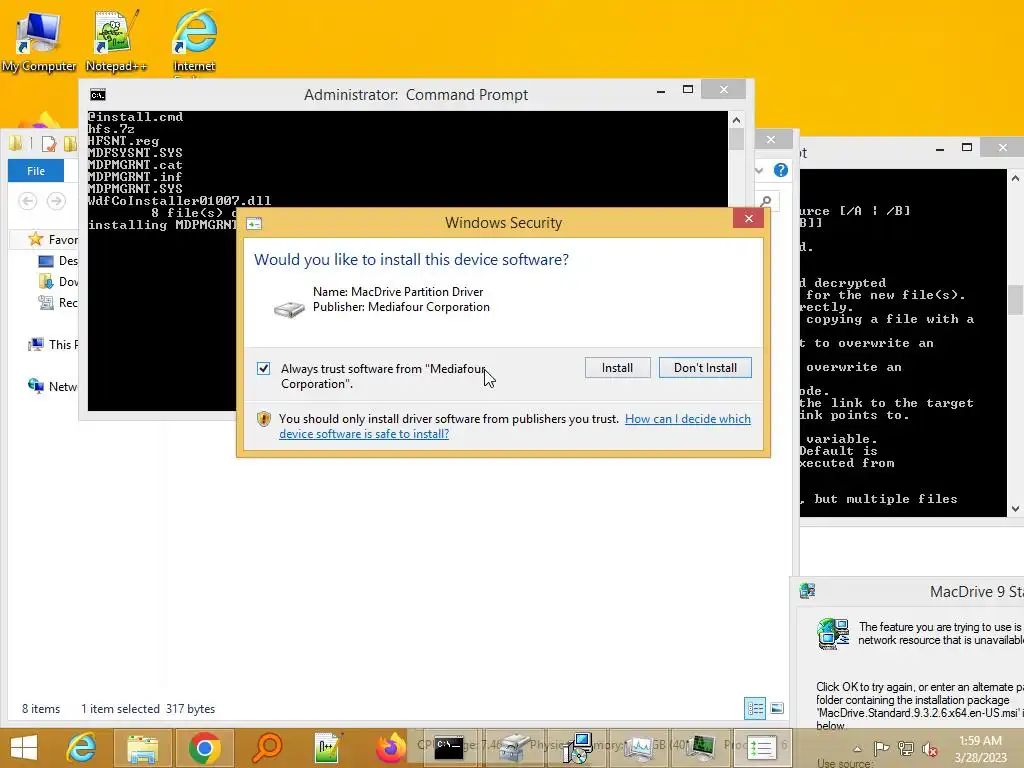The width and height of the screenshot is (1024, 768).
Task: Open Google Chrome from the taskbar
Action: 204,748
